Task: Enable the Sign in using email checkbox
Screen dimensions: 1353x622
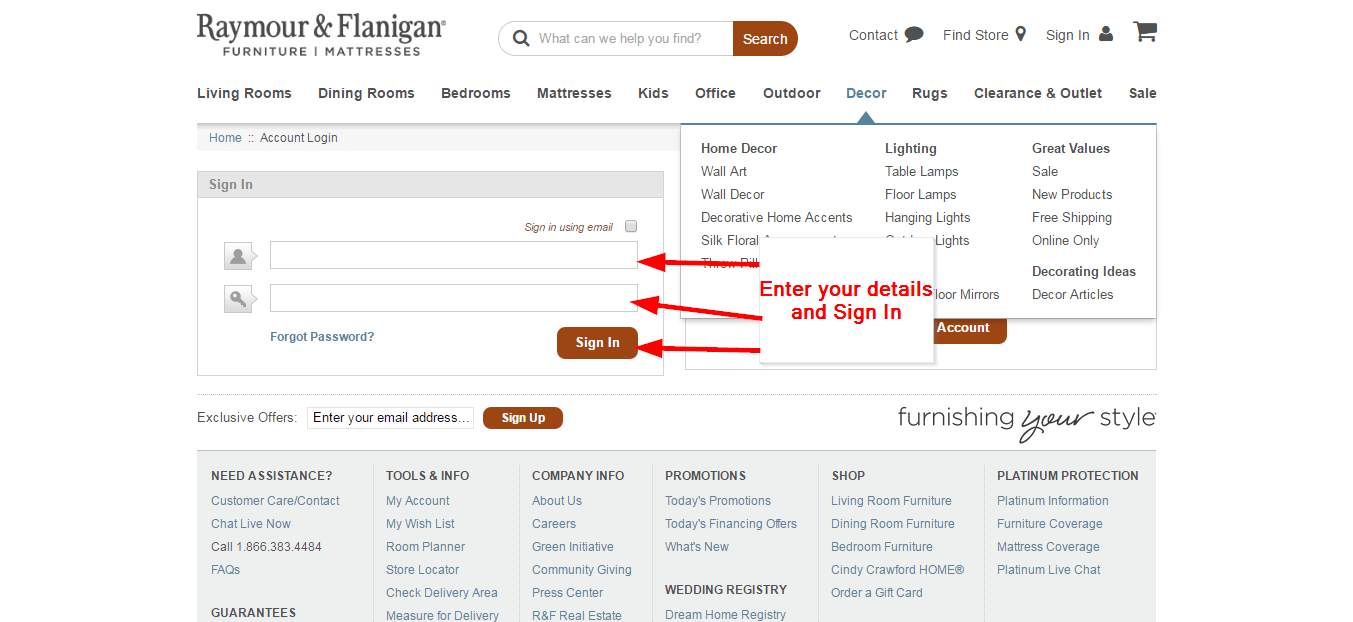Action: [631, 225]
